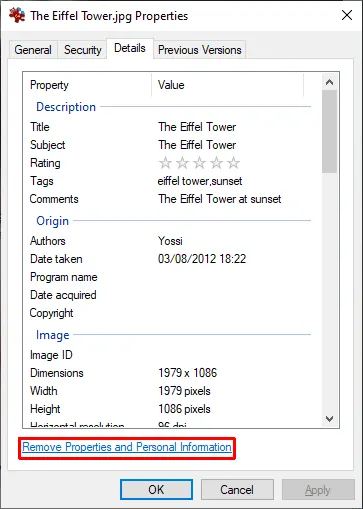Select the Copyright property row
The width and height of the screenshot is (363, 509).
[170, 313]
